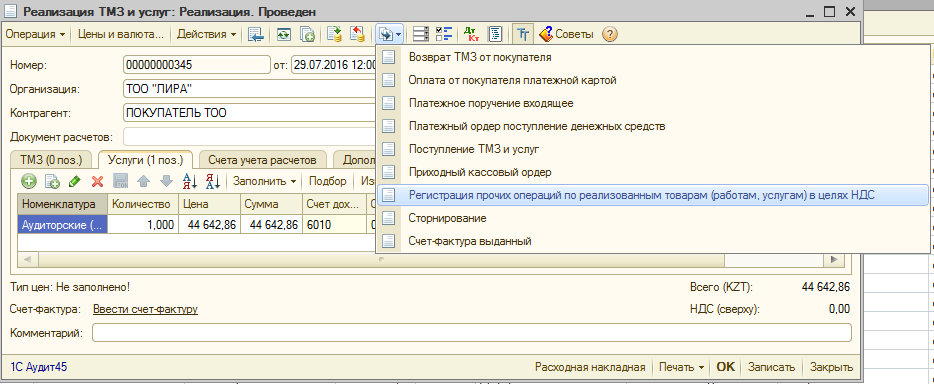Click the Документ расчетов field

coord(249,136)
